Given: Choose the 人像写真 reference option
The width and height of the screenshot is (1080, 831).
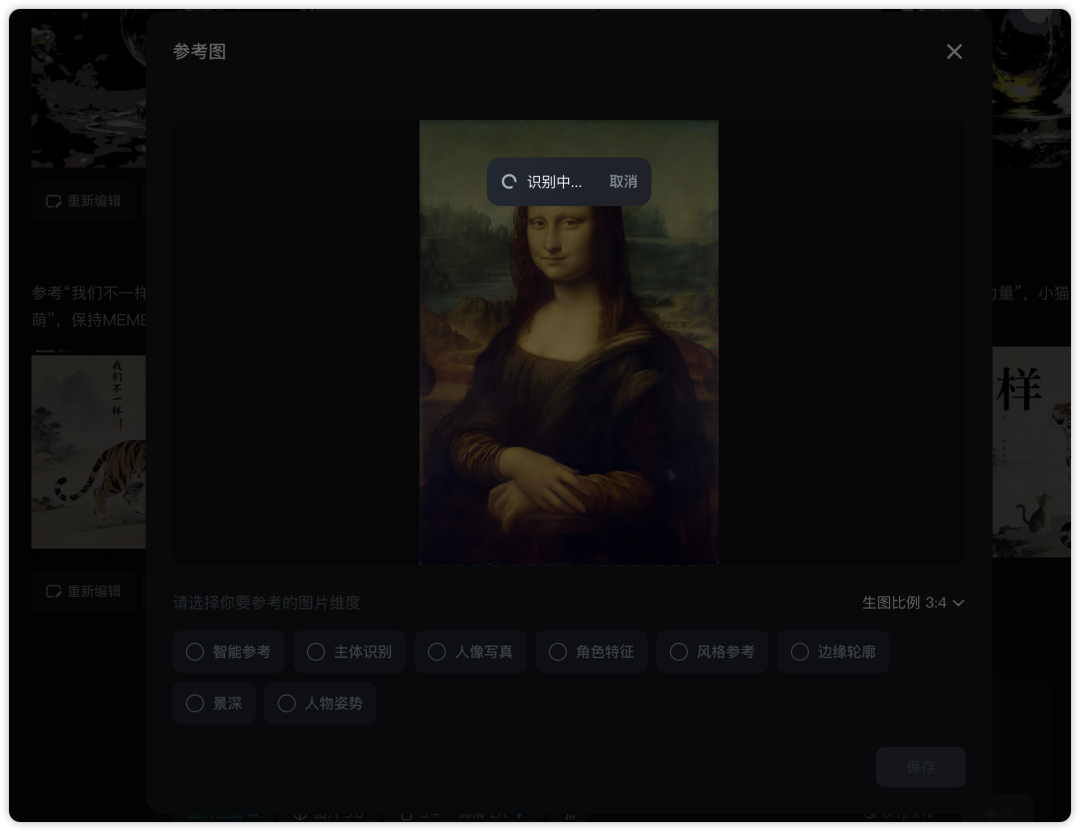Looking at the screenshot, I should [x=470, y=651].
